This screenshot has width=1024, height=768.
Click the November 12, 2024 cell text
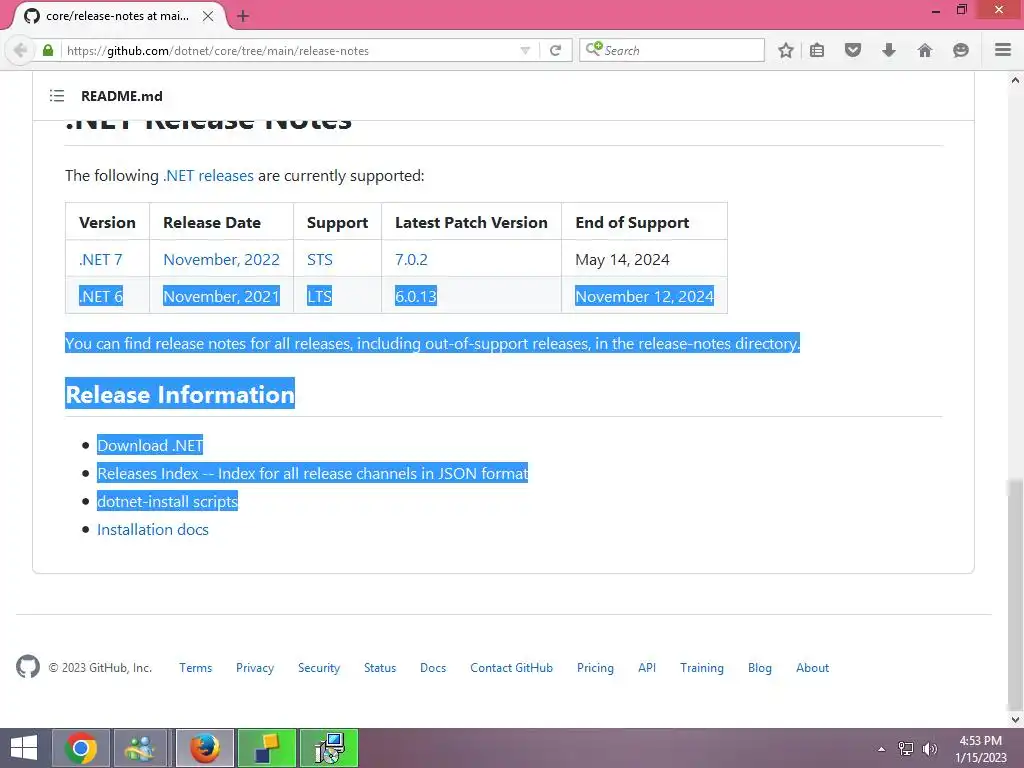645,296
